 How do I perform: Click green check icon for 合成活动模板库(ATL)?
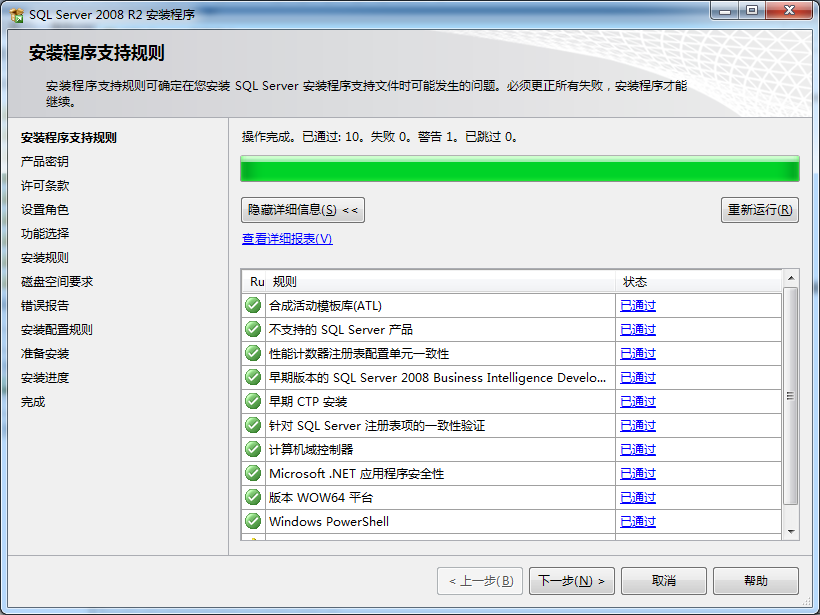tap(253, 305)
